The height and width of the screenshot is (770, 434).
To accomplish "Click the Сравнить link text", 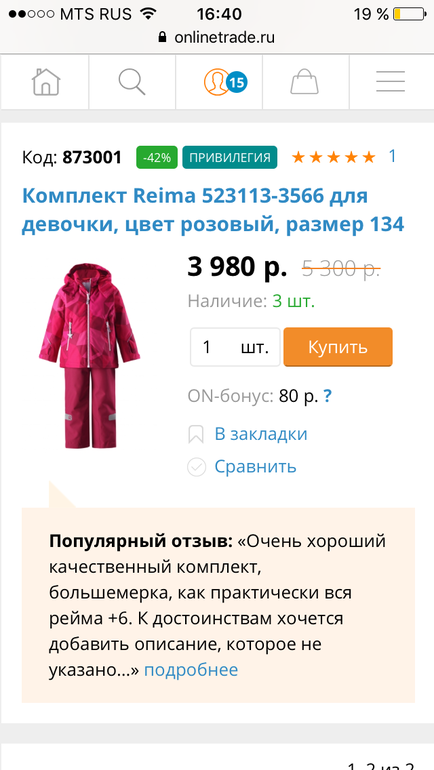I will (x=255, y=466).
